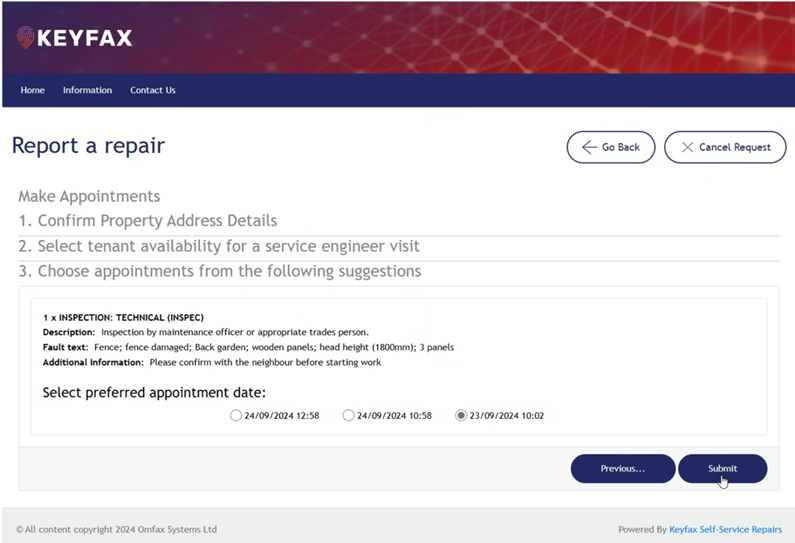Click the Keyfax fingerprint logo icon
This screenshot has width=795, height=543.
25,39
